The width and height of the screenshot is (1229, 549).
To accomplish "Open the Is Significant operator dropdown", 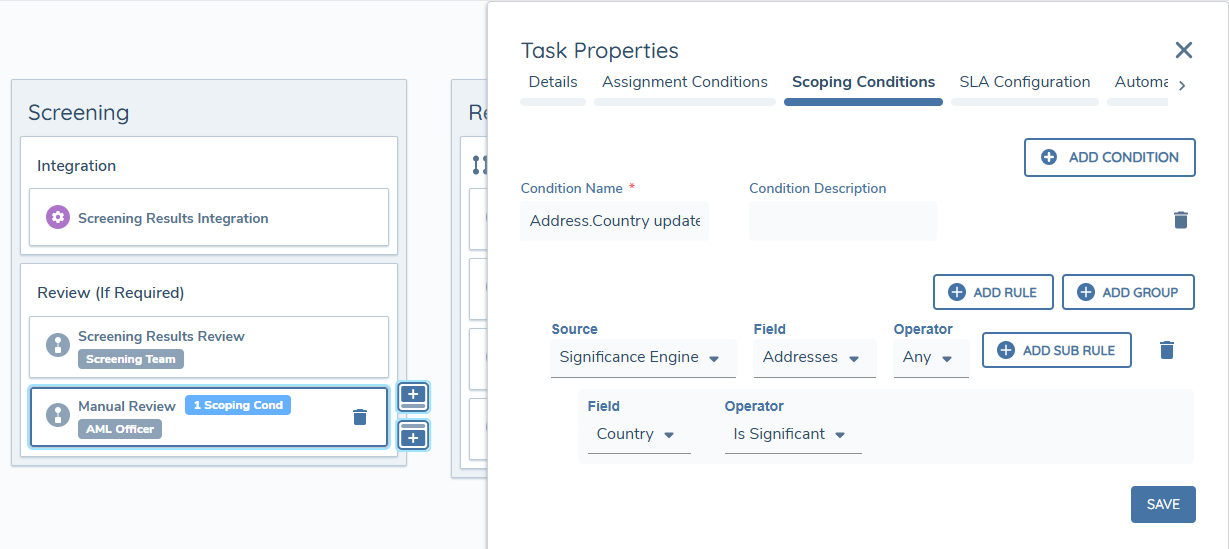I will coord(792,434).
